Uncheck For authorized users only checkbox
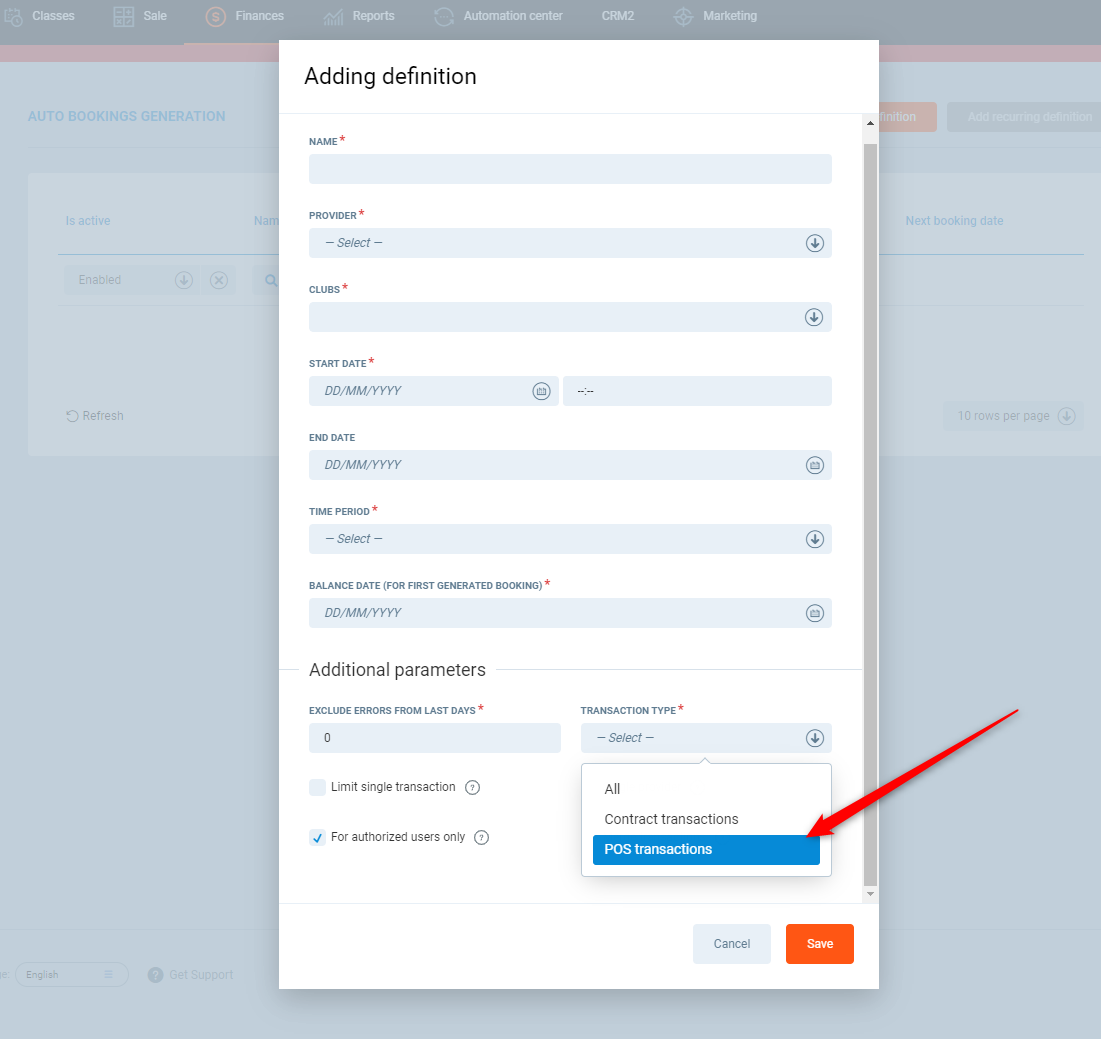This screenshot has width=1101, height=1039. click(318, 838)
